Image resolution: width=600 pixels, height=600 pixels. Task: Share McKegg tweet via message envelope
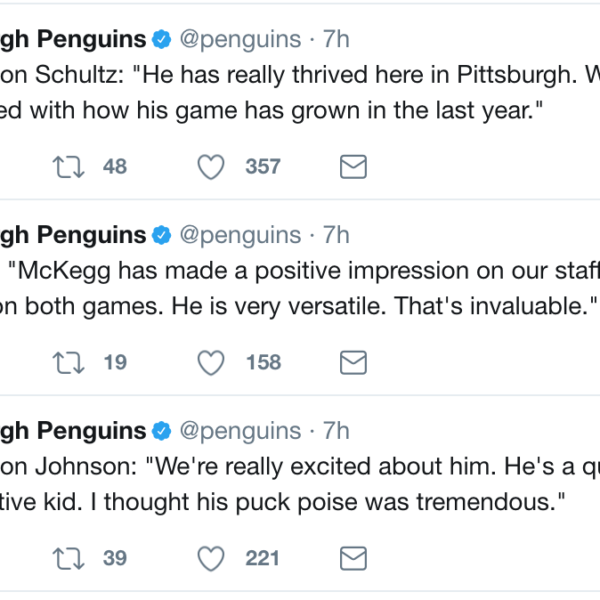[x=353, y=362]
